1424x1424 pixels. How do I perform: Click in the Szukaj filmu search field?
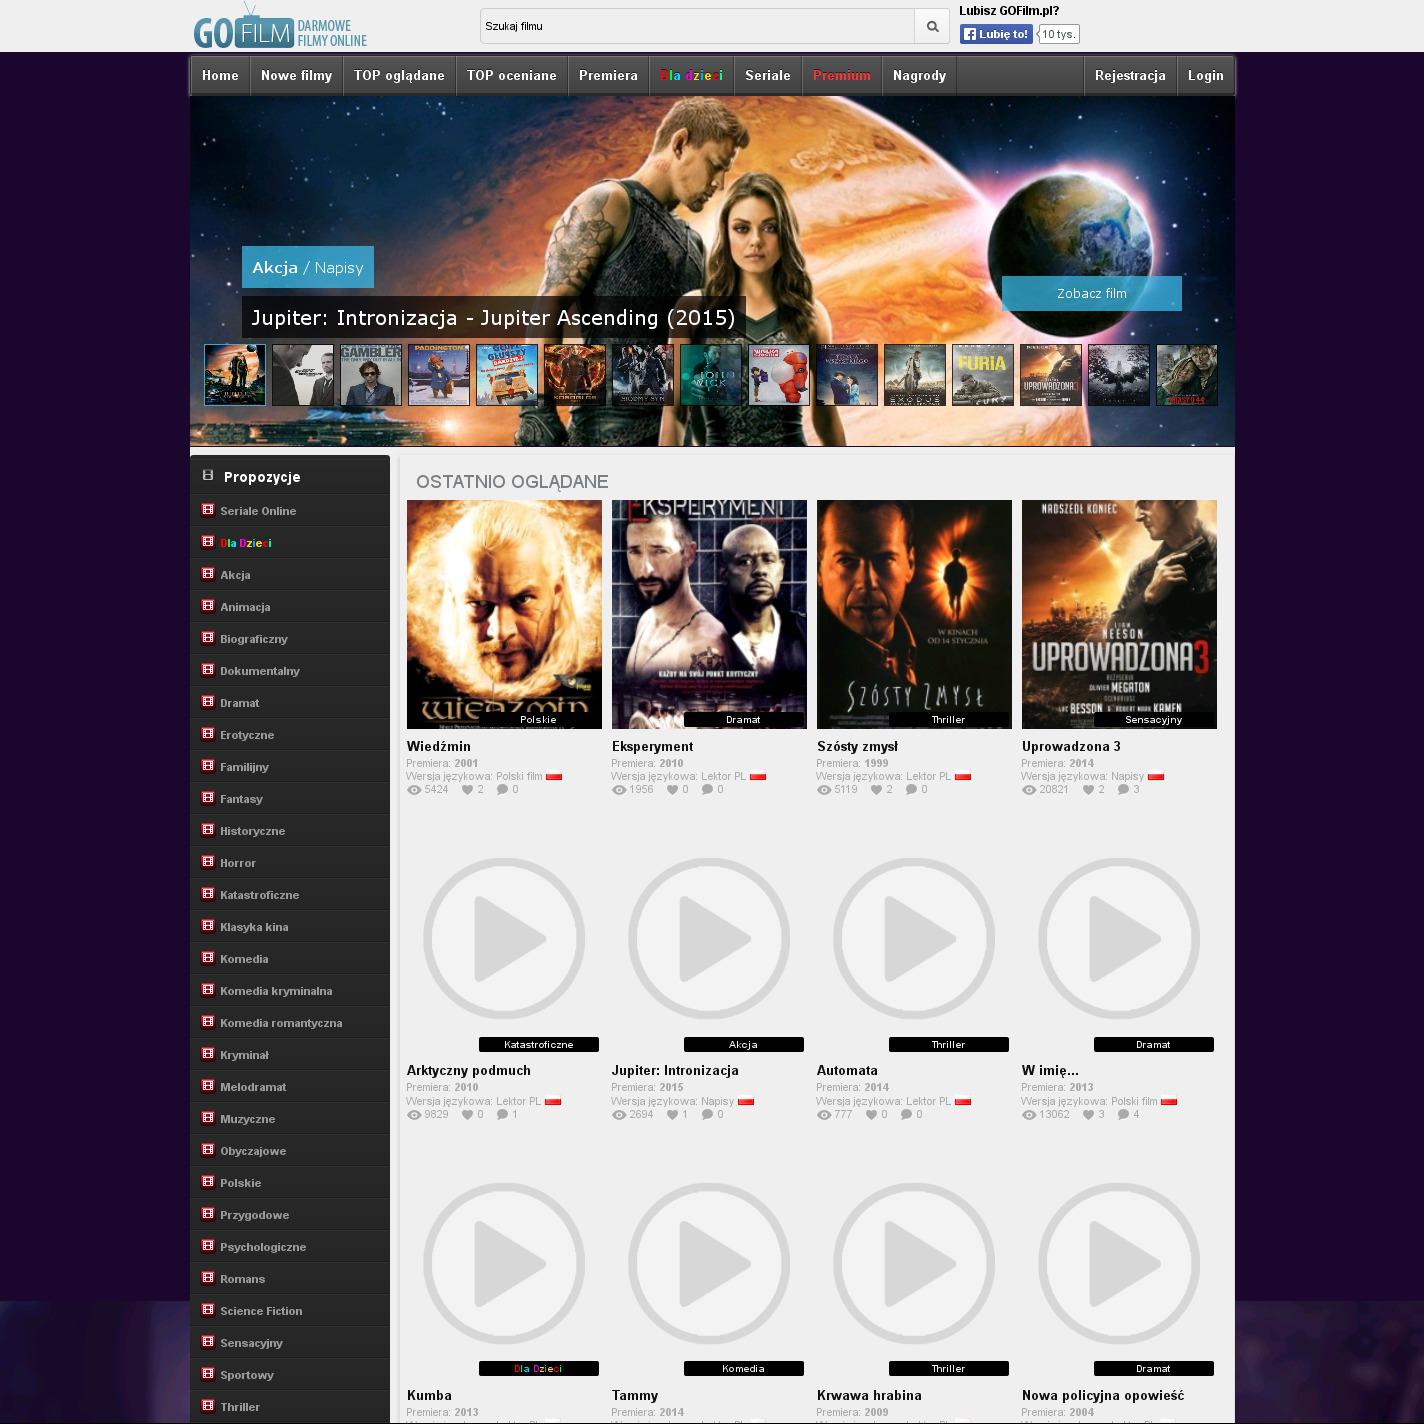point(696,27)
